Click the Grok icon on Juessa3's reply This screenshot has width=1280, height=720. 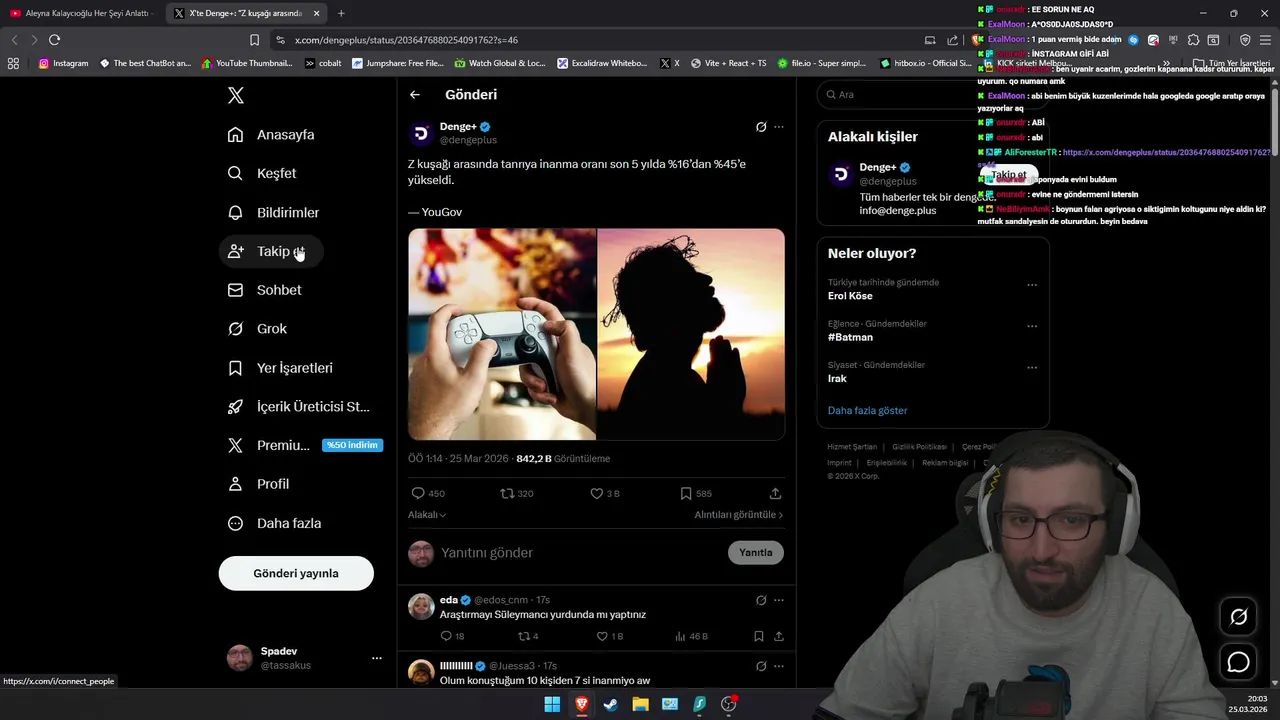coord(761,666)
